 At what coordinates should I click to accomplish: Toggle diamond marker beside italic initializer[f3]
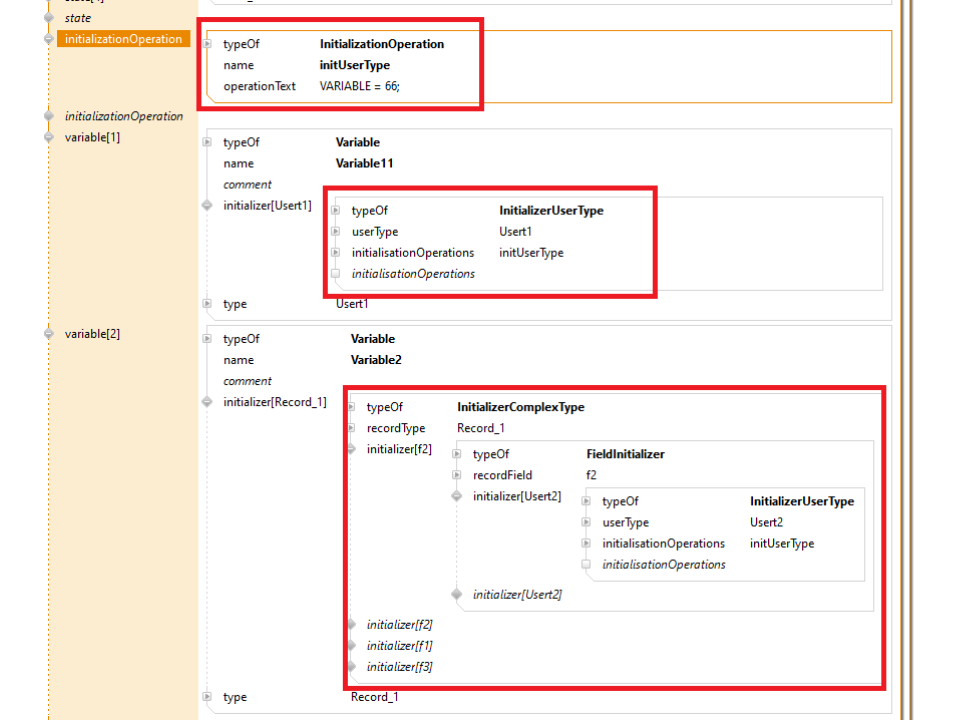[x=352, y=667]
